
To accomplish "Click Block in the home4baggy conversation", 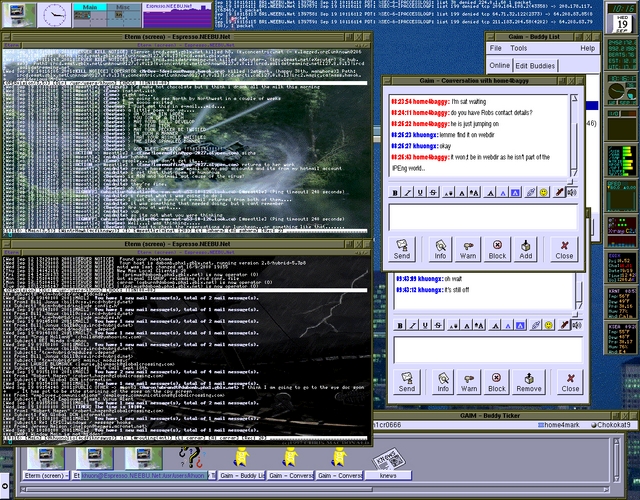I will [x=497, y=249].
